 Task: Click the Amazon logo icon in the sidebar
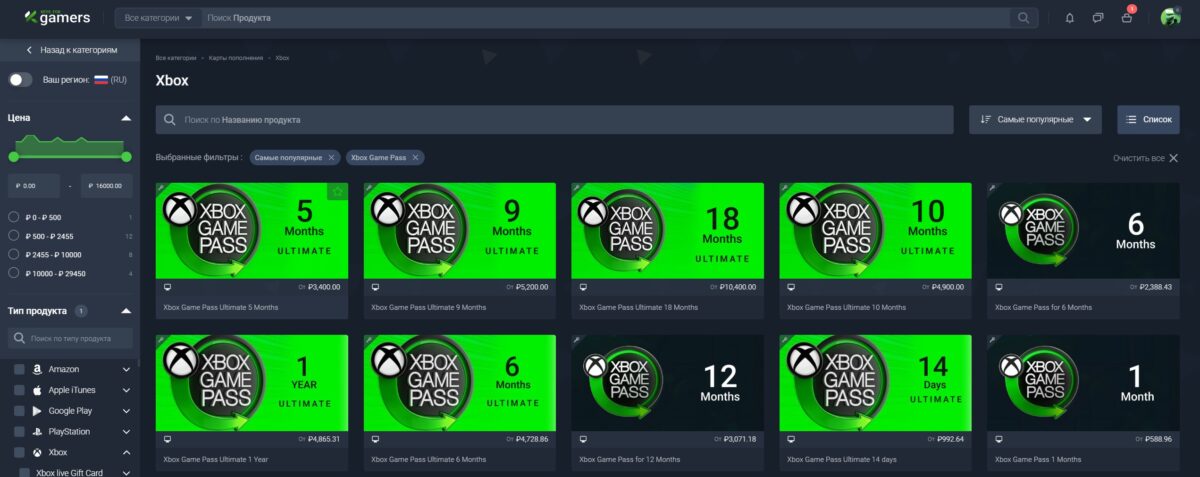36,369
